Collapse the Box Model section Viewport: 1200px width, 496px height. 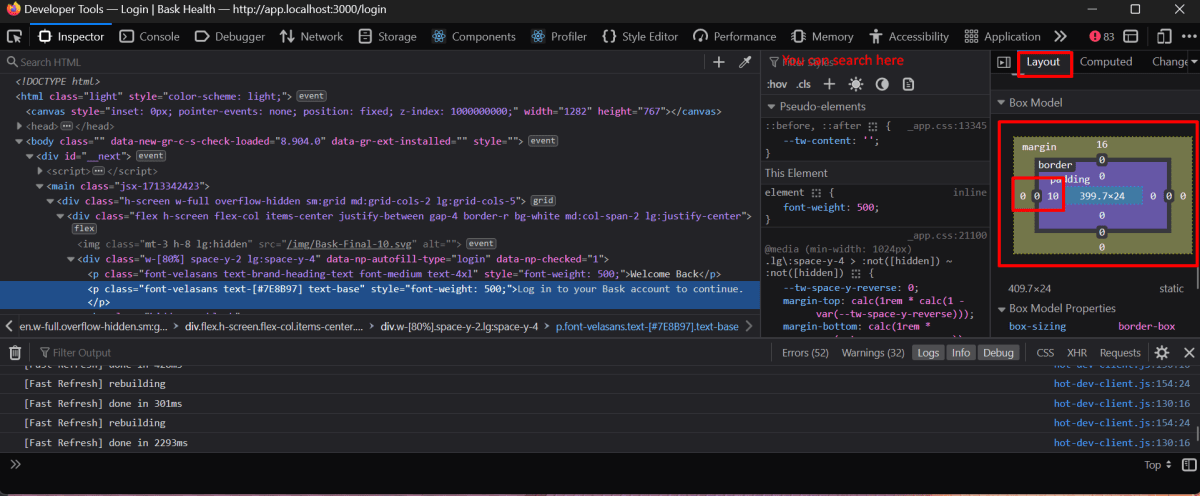click(x=999, y=103)
